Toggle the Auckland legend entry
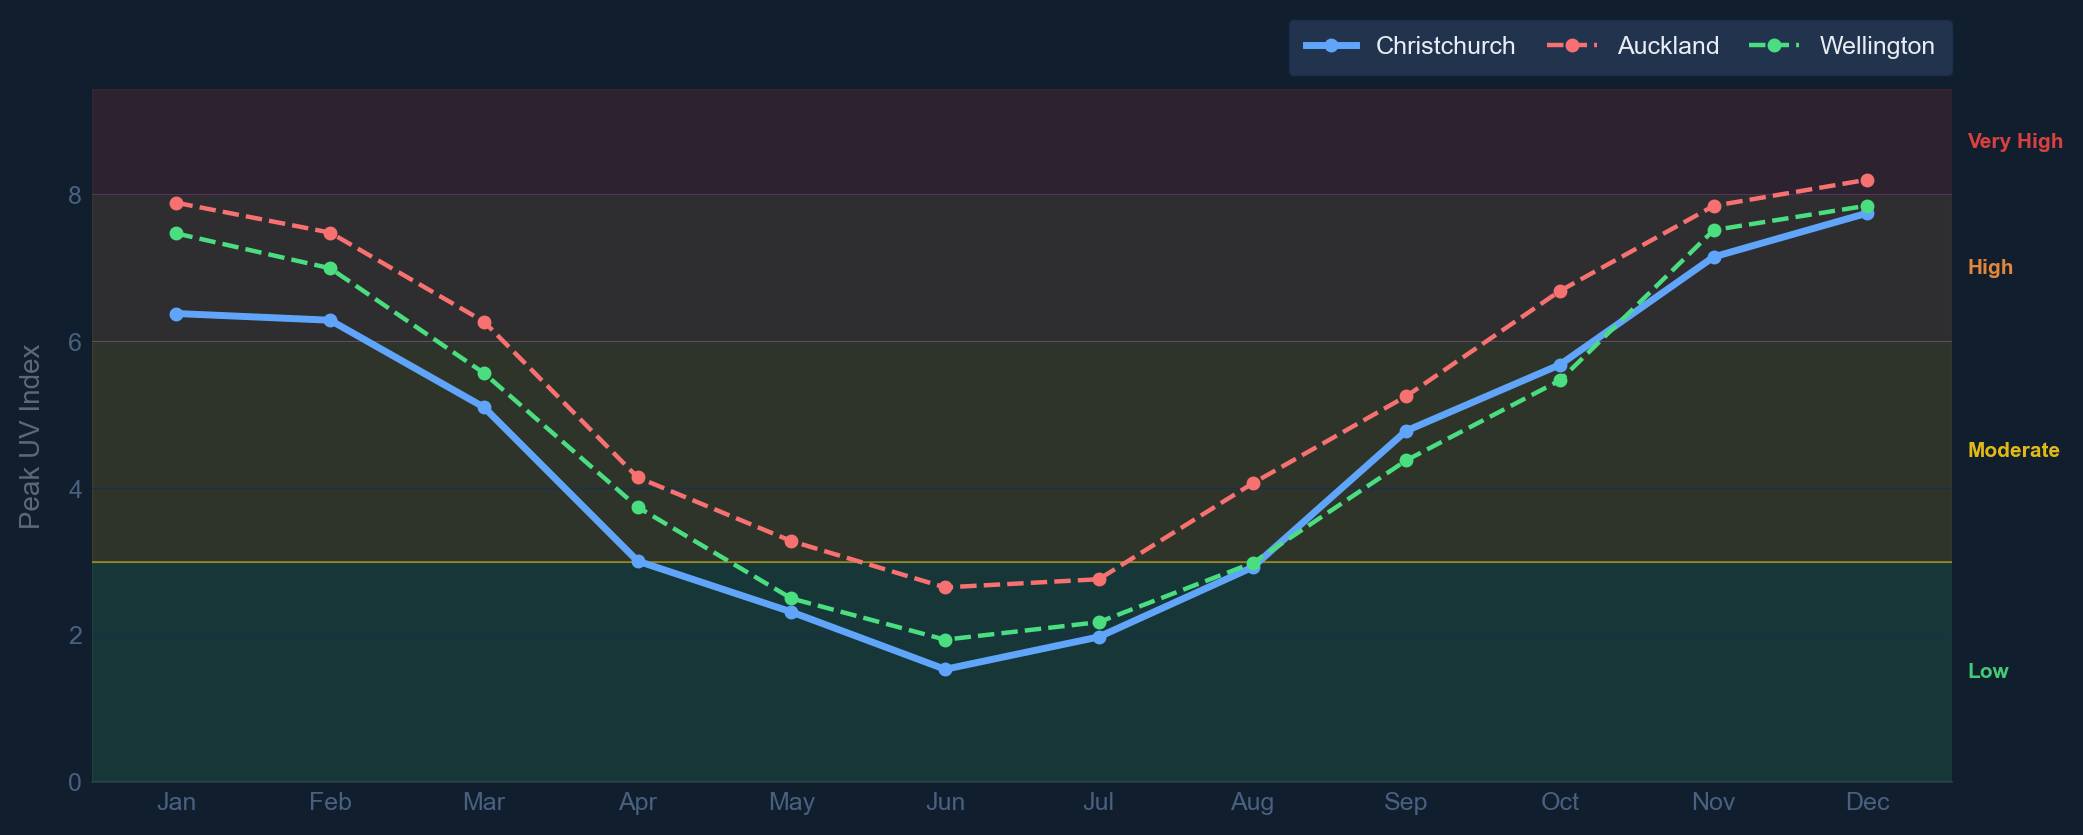The image size is (2083, 835). click(1633, 46)
